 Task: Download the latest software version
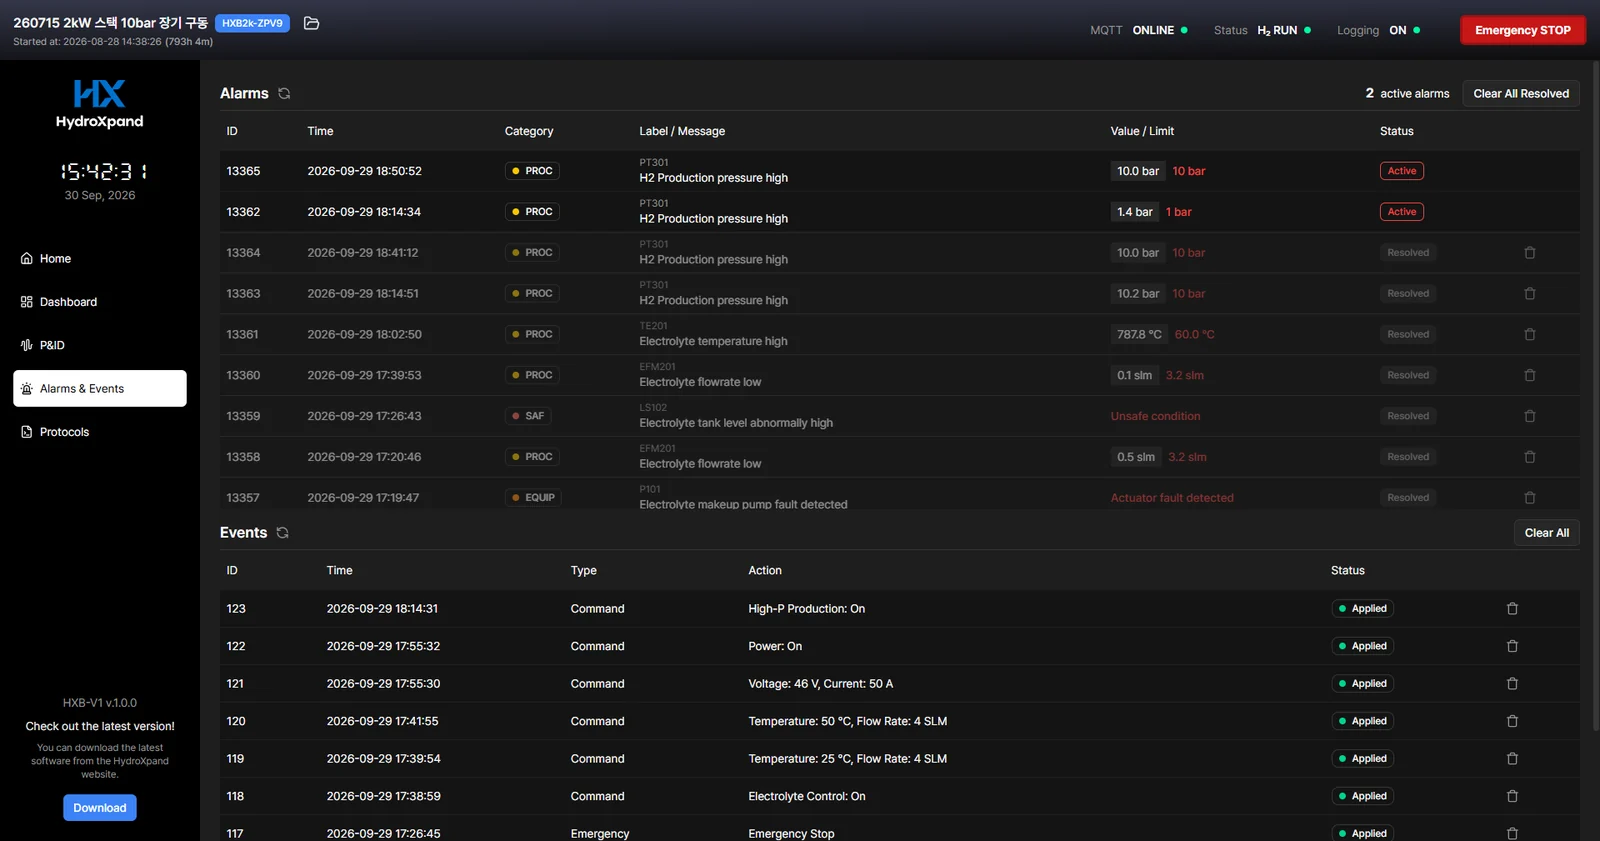(x=100, y=808)
